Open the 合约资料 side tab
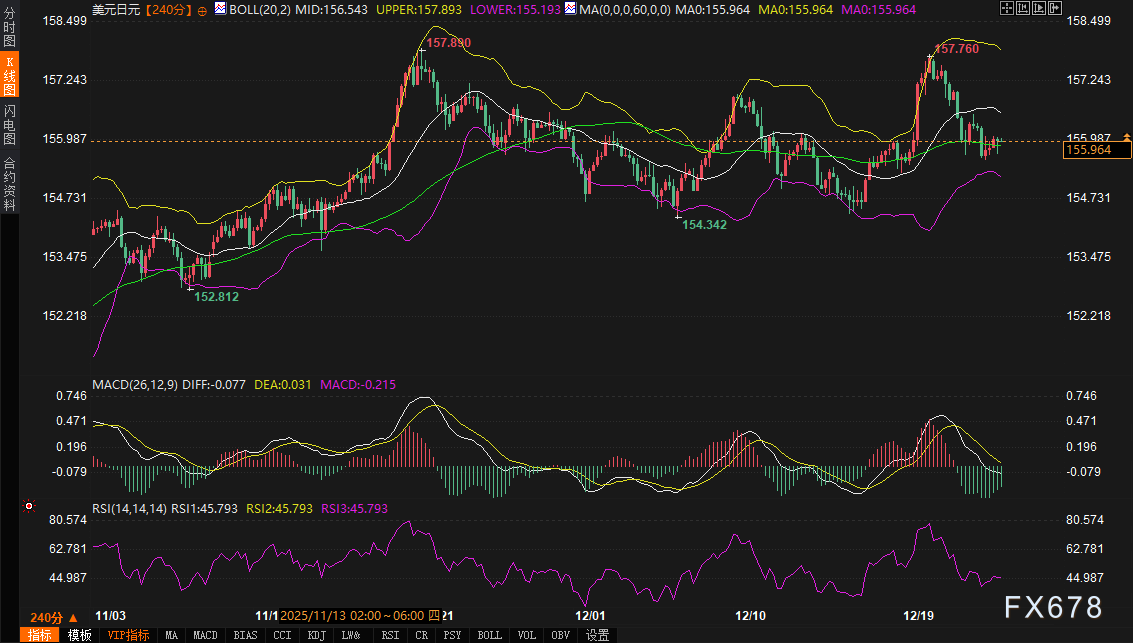The width and height of the screenshot is (1133, 643). (x=9, y=183)
